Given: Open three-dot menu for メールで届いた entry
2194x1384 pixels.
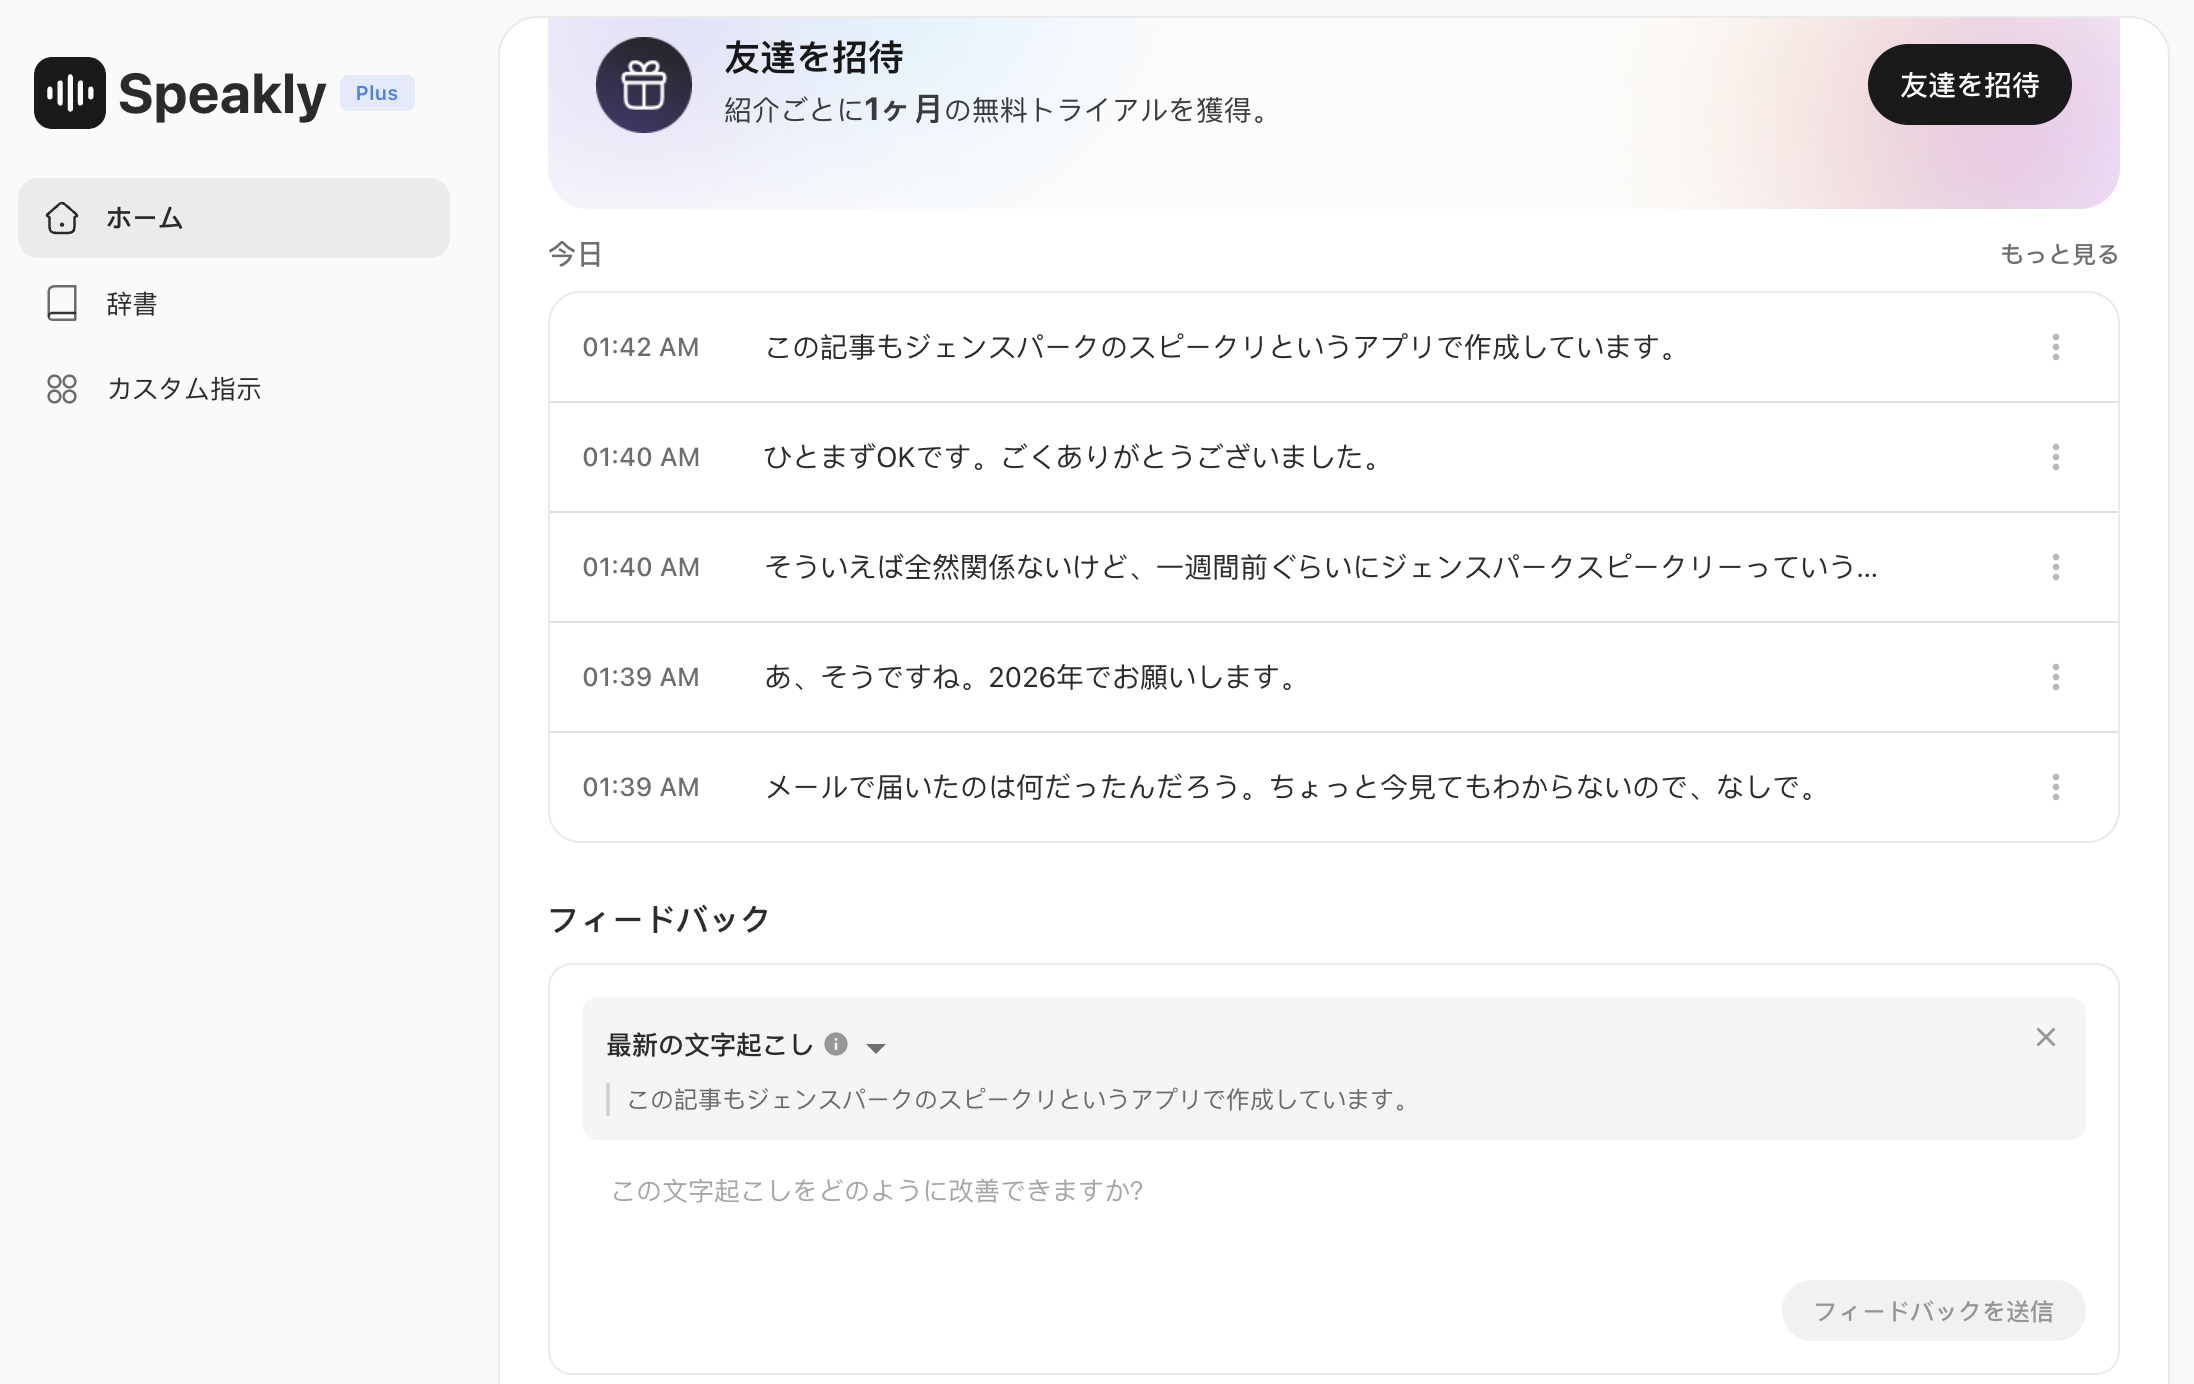Looking at the screenshot, I should (2055, 787).
